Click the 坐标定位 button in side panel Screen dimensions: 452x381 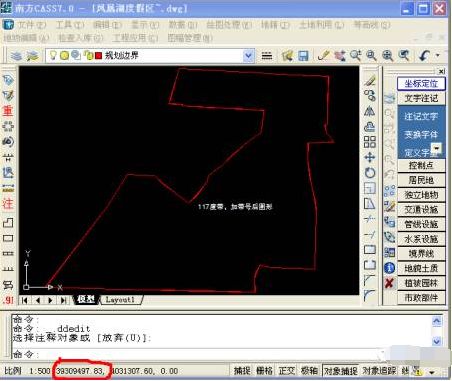point(421,83)
